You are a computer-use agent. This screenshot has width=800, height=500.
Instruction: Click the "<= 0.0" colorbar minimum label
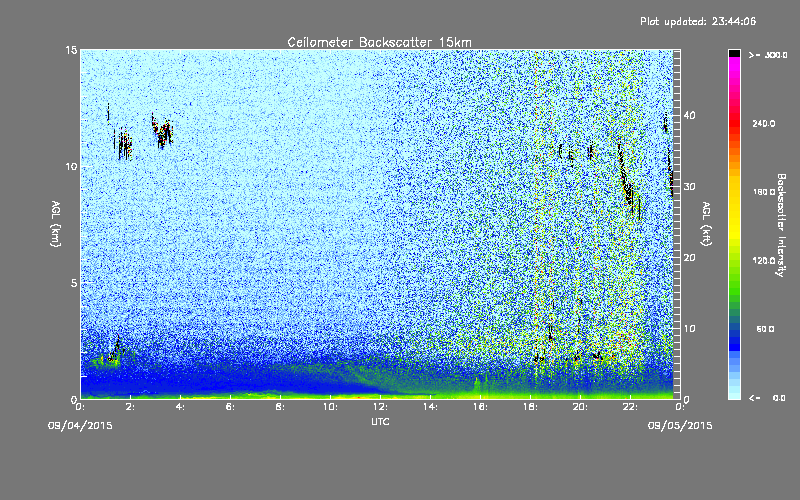pos(767,397)
